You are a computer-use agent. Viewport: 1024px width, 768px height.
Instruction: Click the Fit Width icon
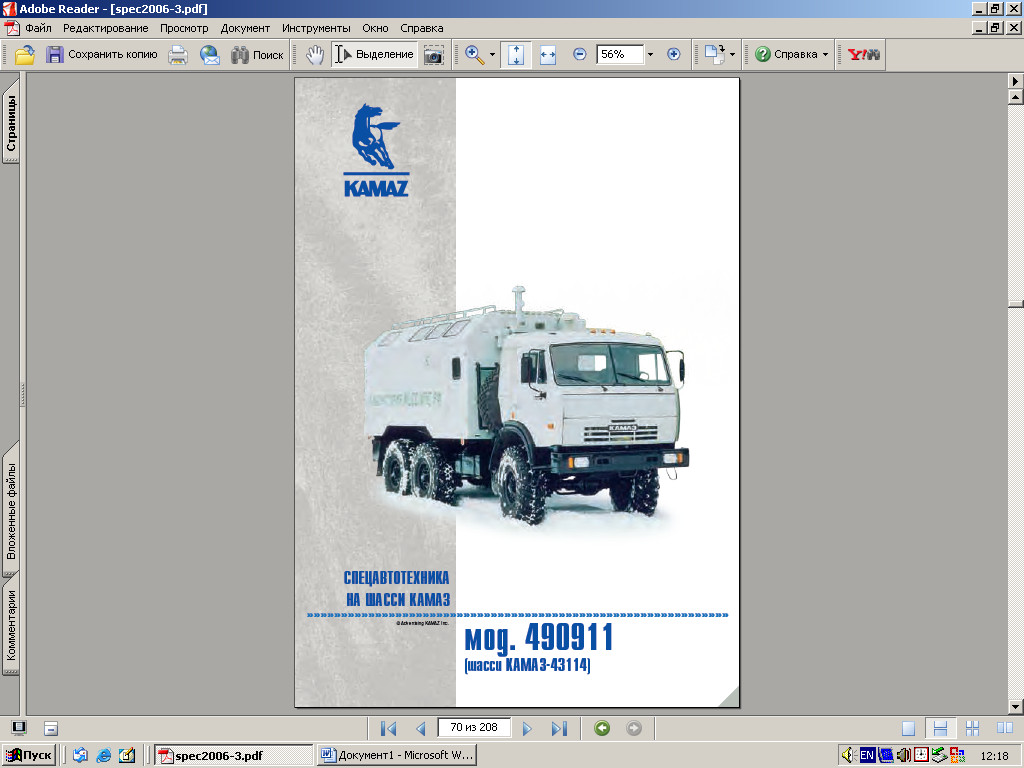548,55
